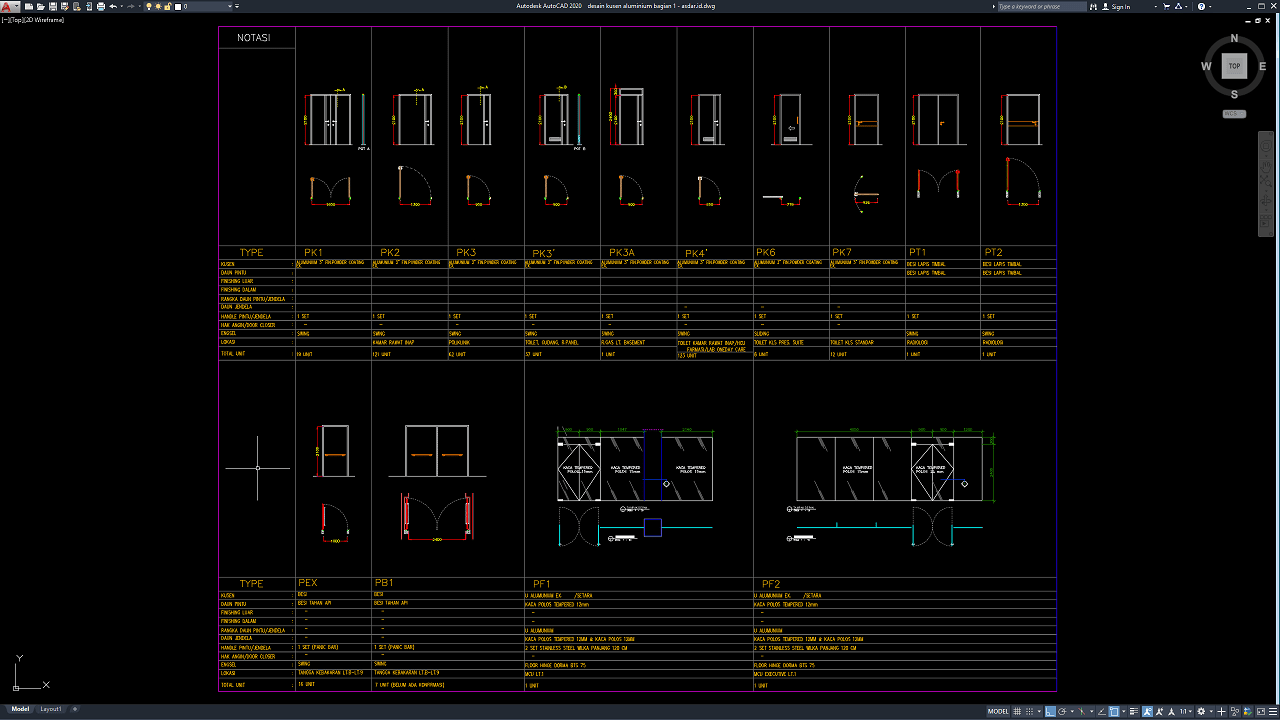Expand the WCS coordinate system dropdown
Viewport: 1280px width, 720px height.
(1234, 114)
